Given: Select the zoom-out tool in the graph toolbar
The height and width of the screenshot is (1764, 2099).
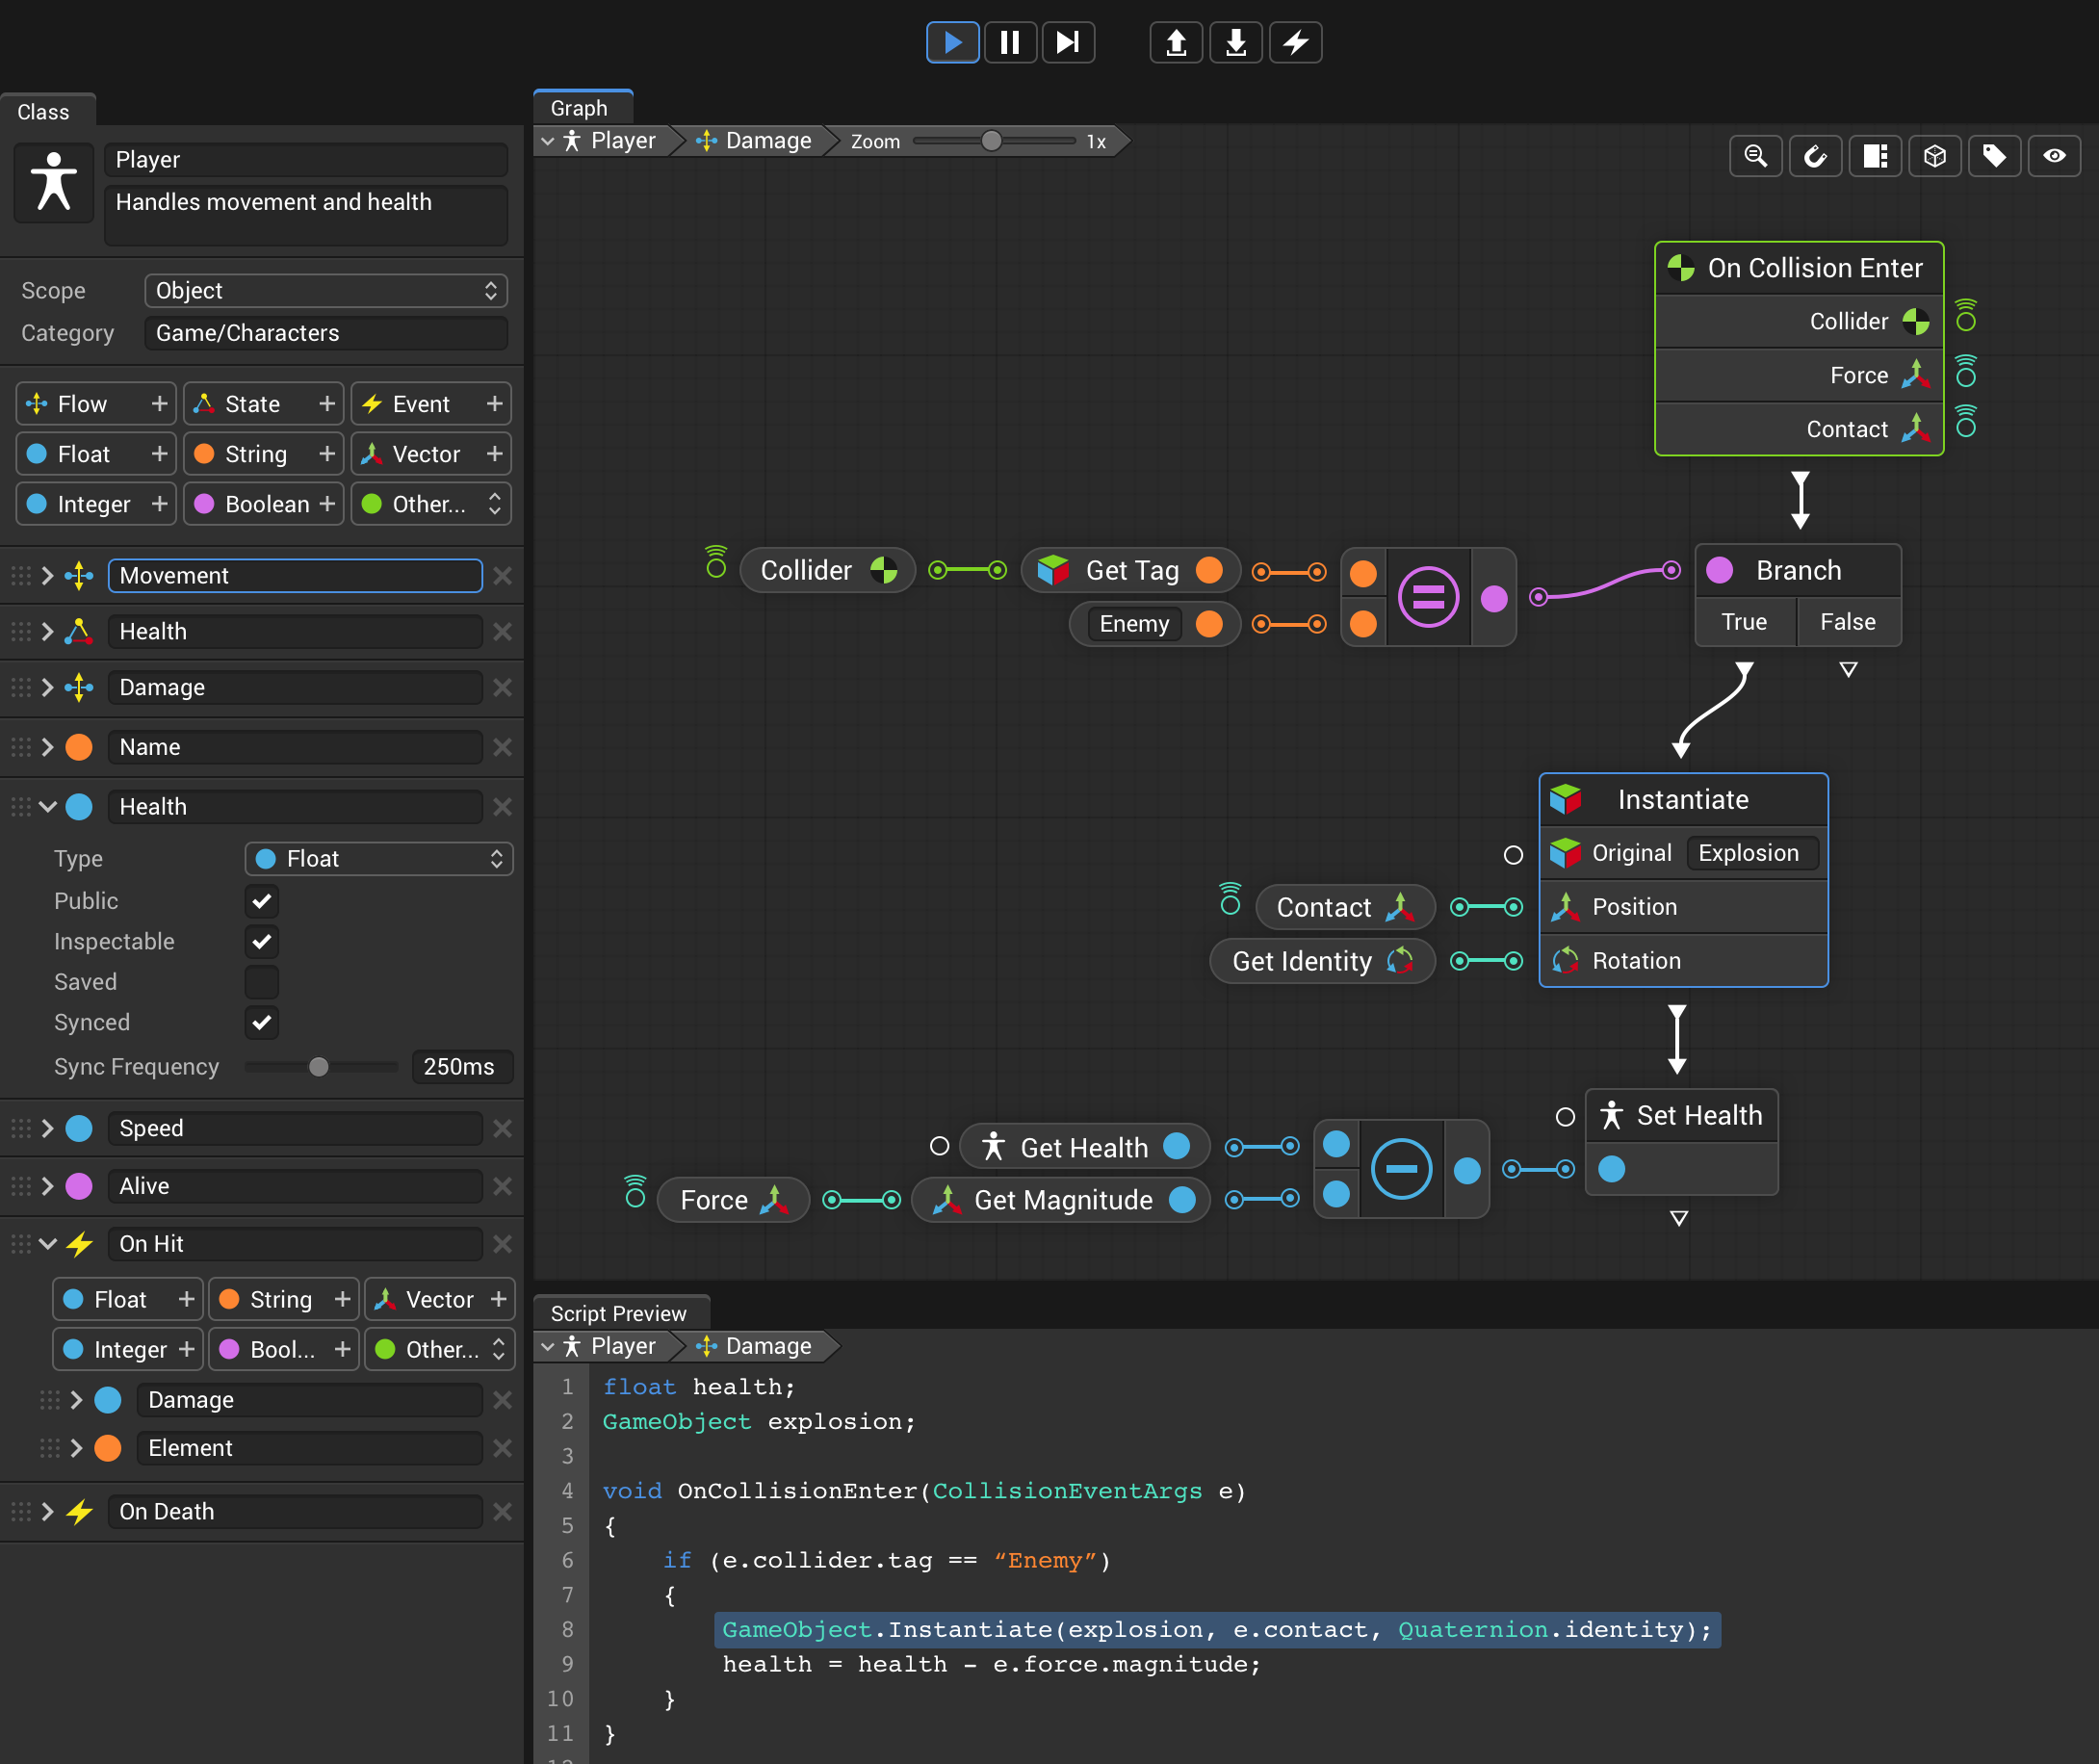Looking at the screenshot, I should [1756, 155].
